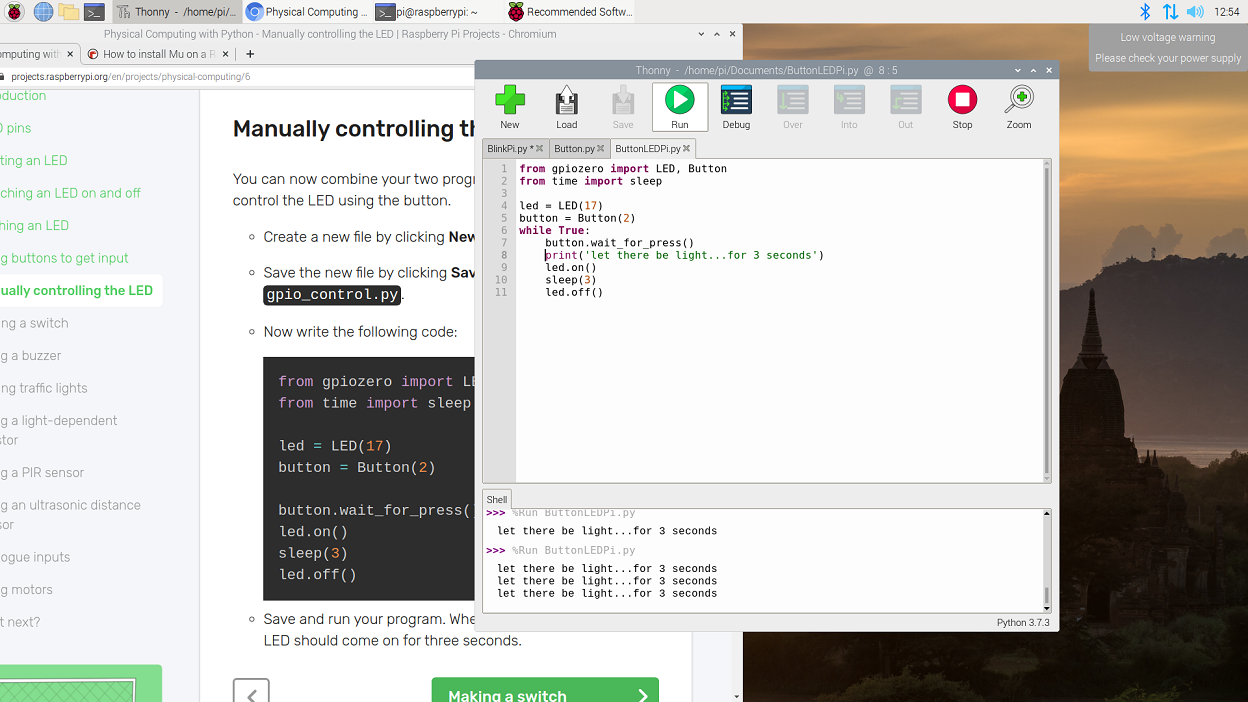Screen dimensions: 1248x702
Task: Open 'buttons to get input' sidebar link
Action: click(x=64, y=258)
